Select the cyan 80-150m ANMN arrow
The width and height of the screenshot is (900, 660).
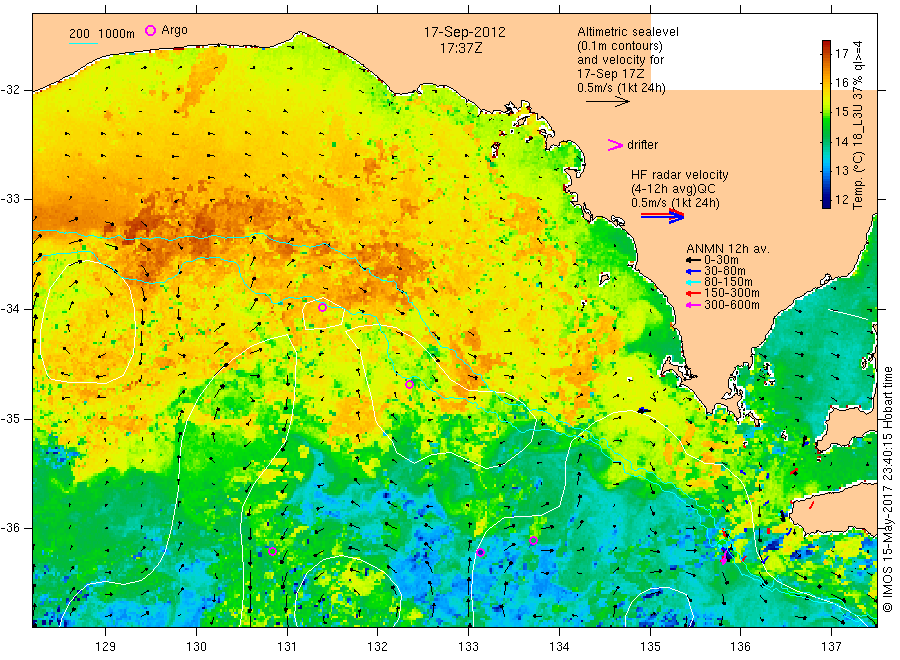[693, 282]
